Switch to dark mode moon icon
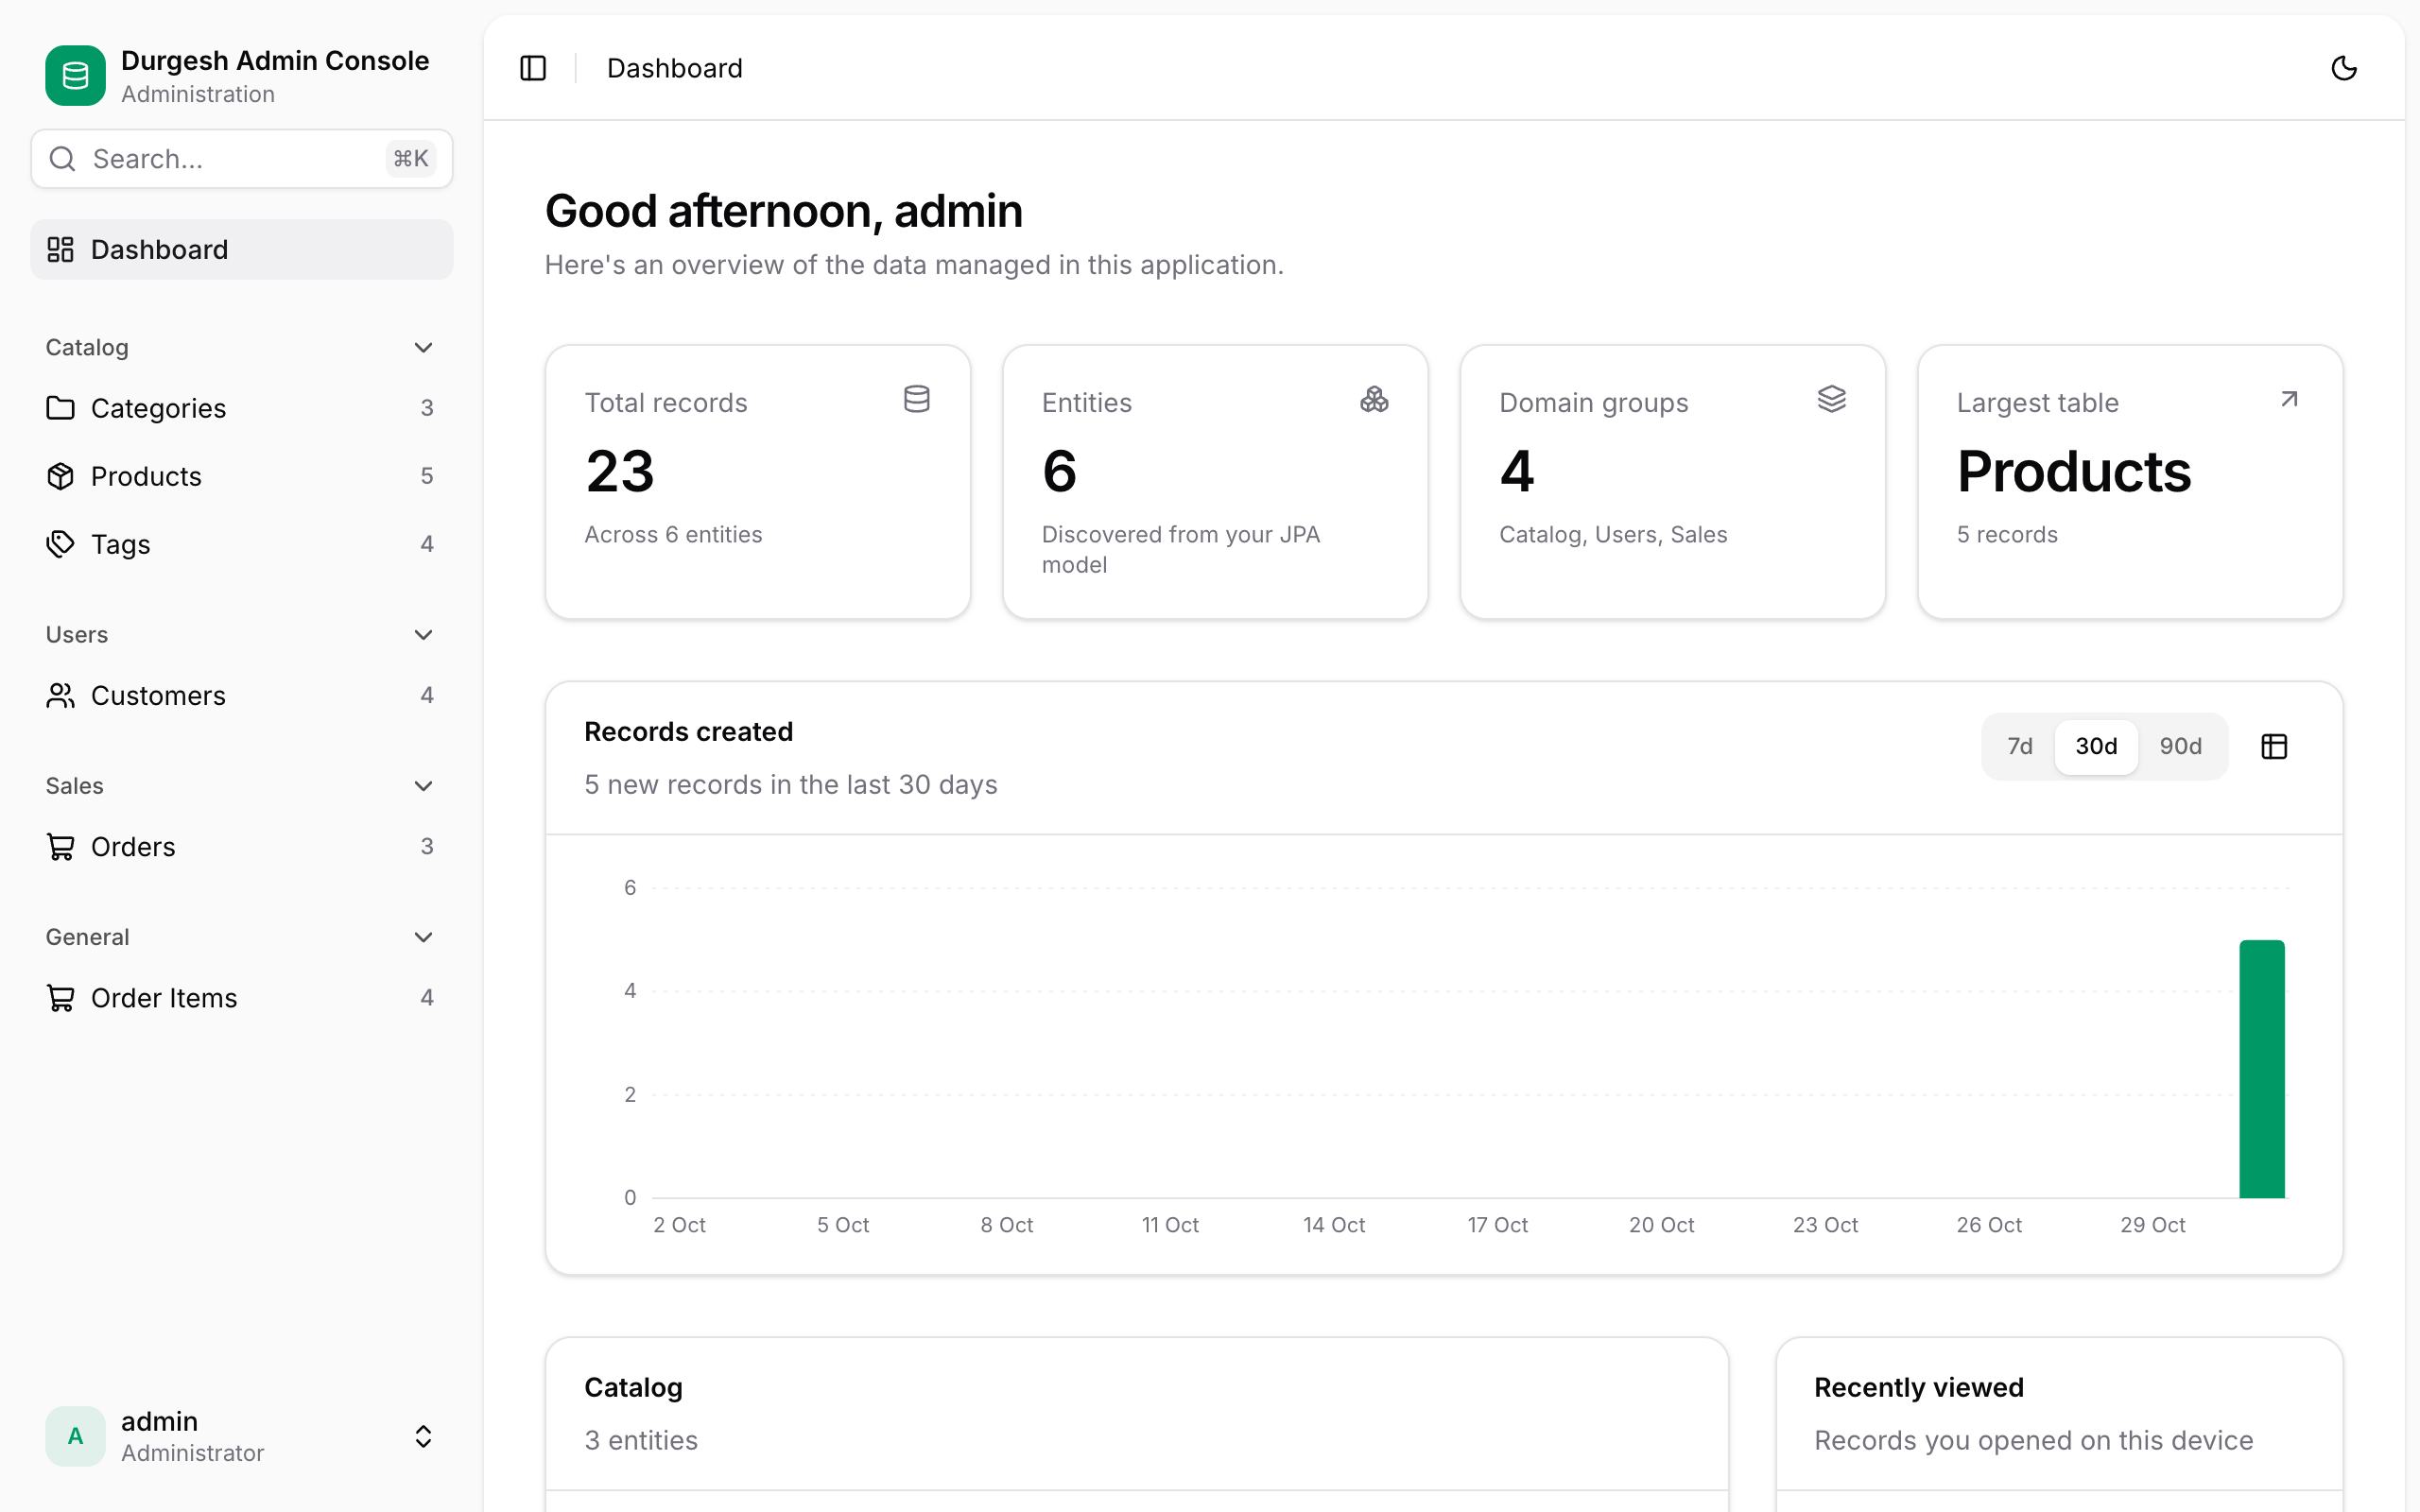This screenshot has width=2420, height=1512. [2344, 68]
